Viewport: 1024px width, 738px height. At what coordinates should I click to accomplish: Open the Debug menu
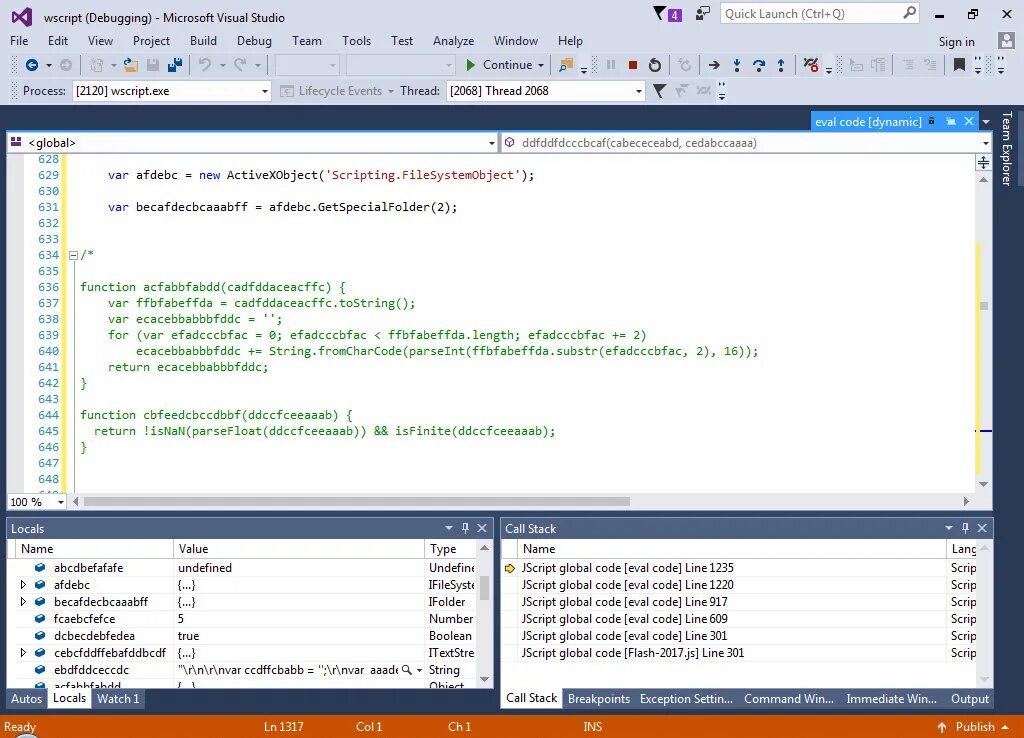click(x=254, y=40)
